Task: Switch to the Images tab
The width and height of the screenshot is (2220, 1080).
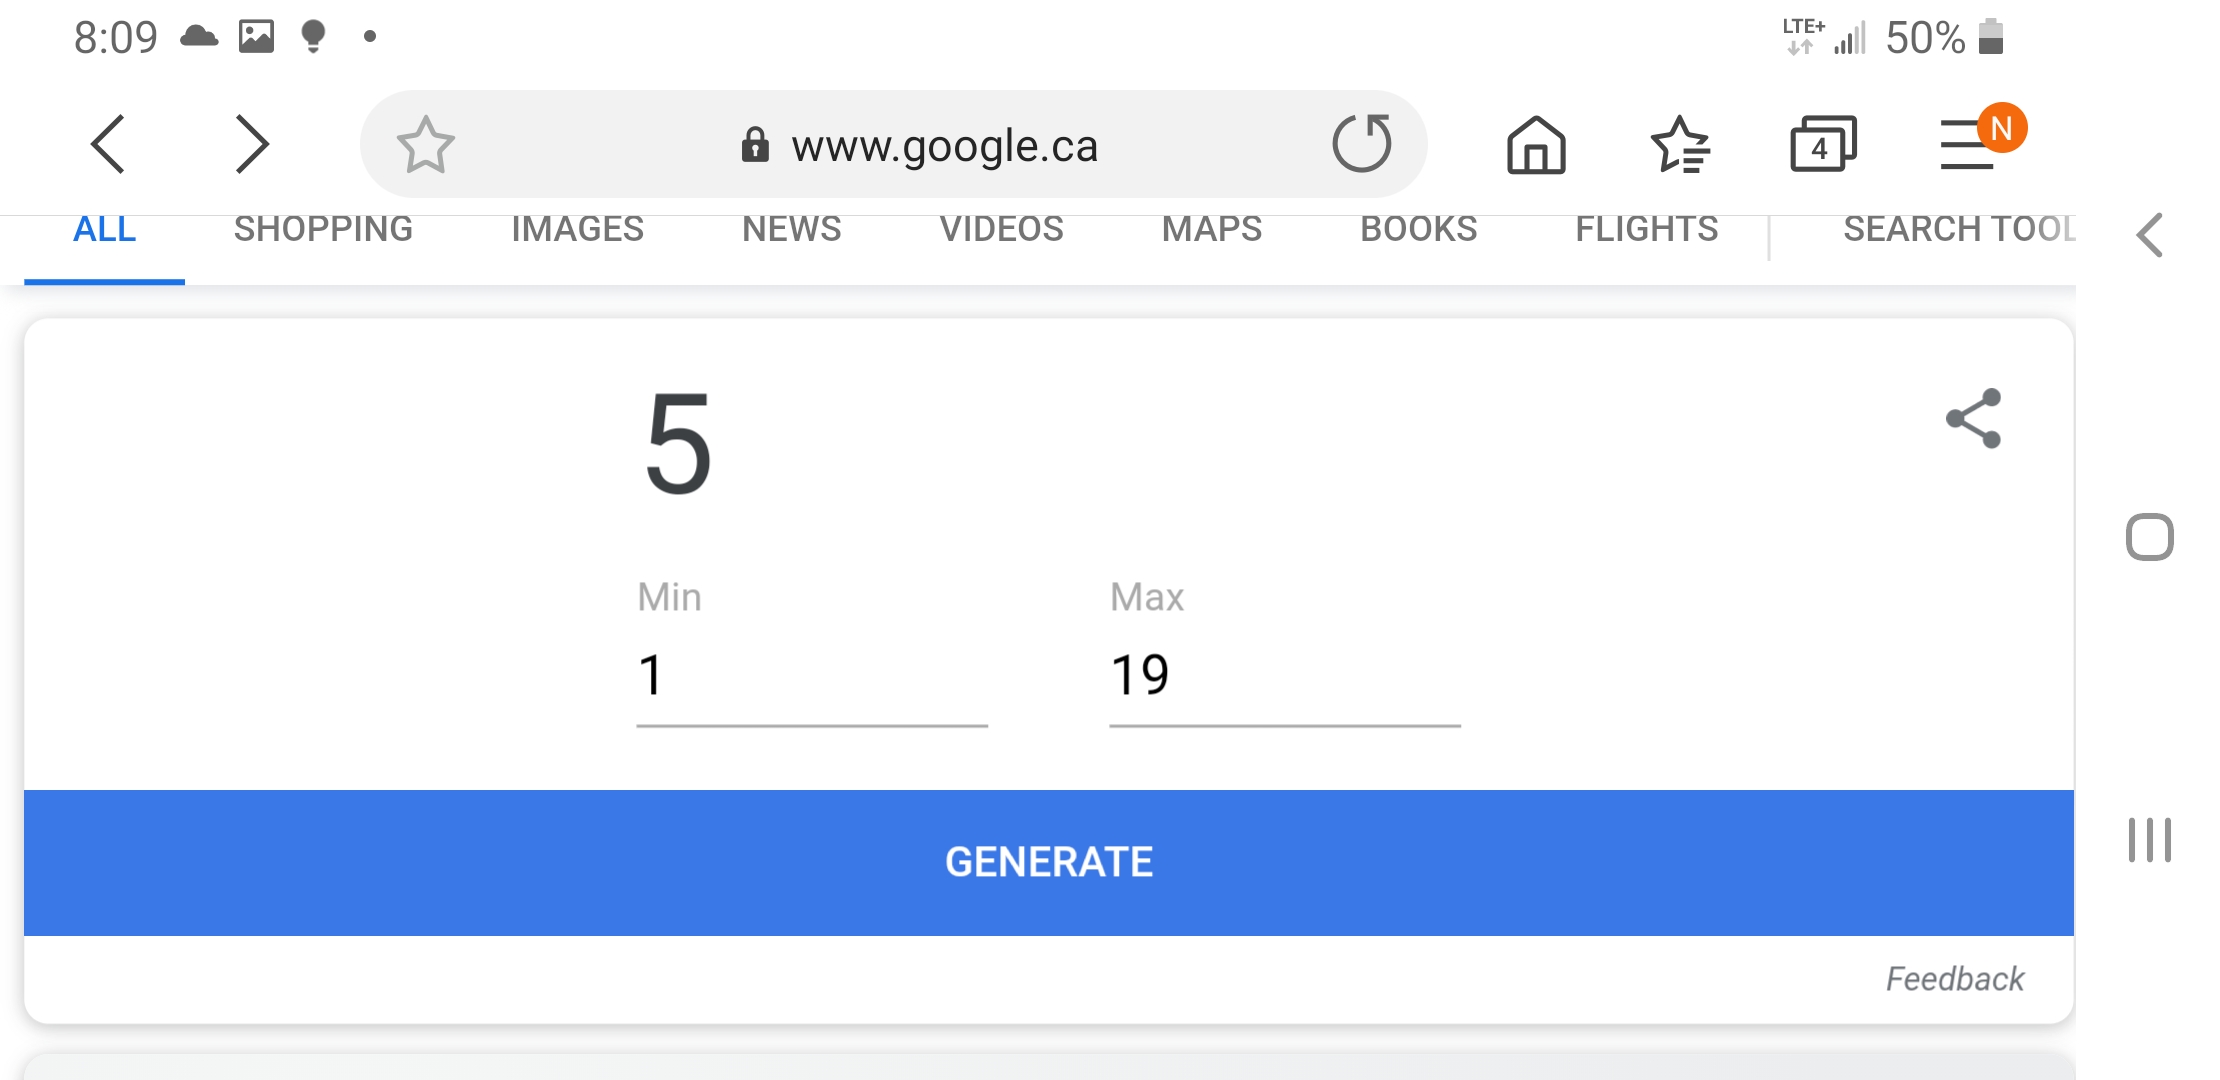Action: click(577, 229)
